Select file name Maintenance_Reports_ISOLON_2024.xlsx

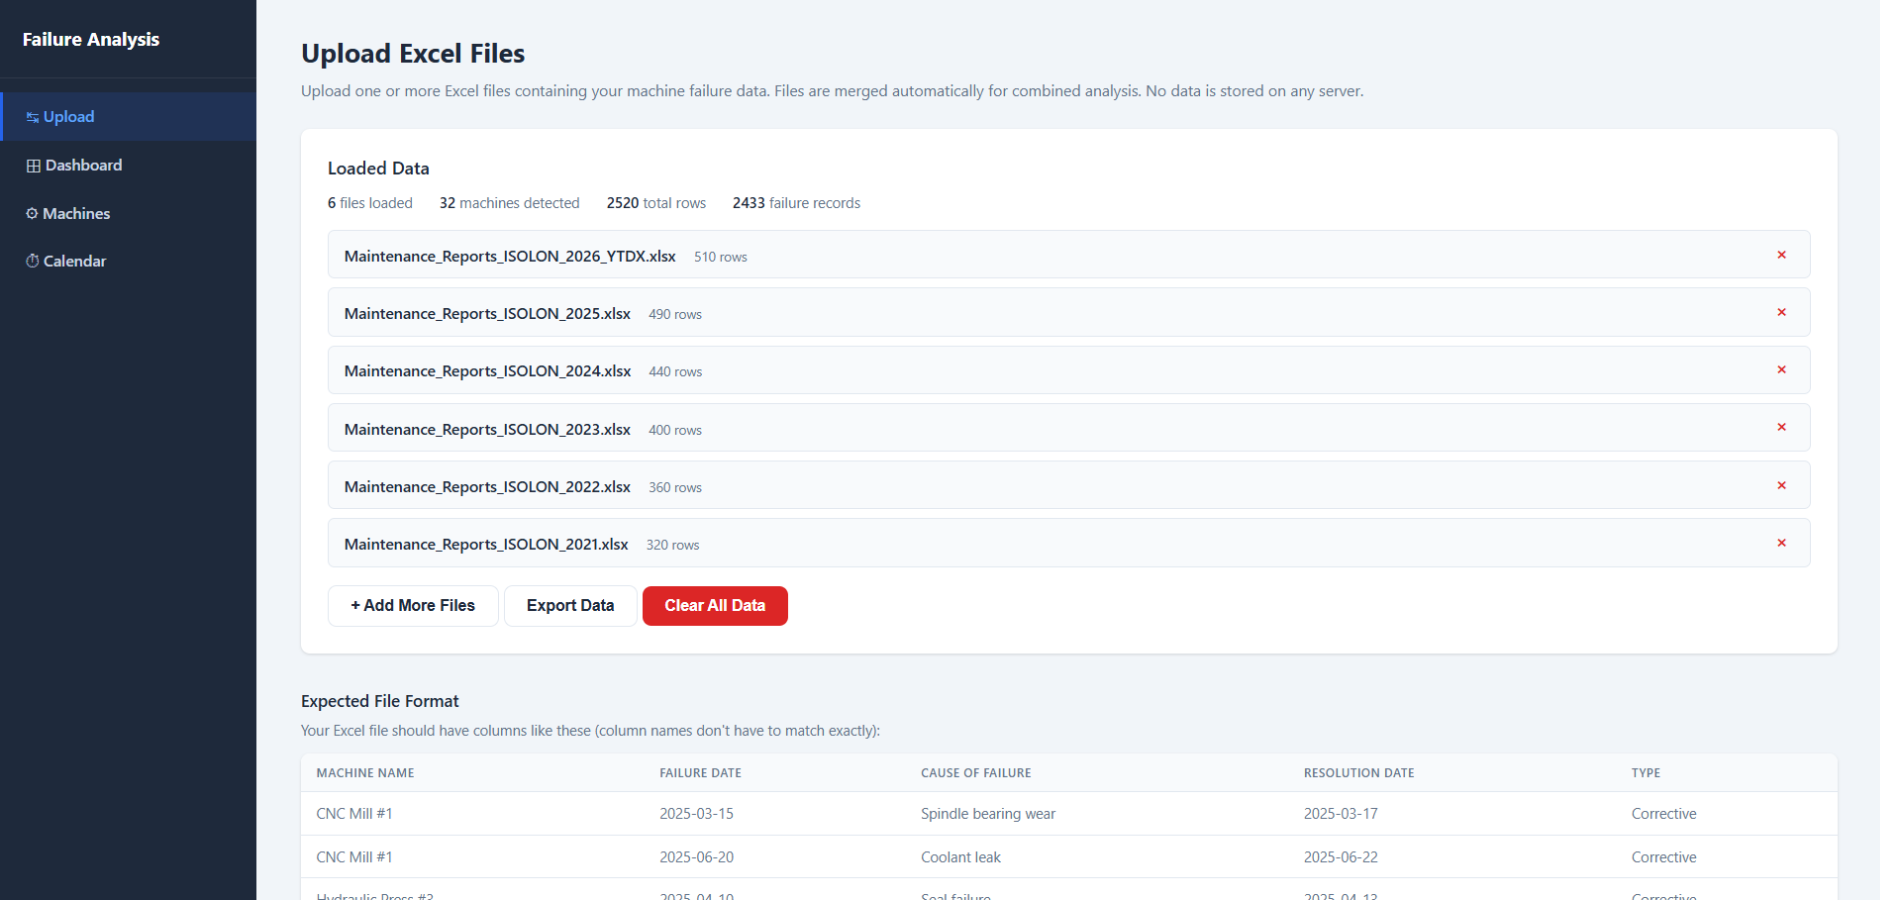click(x=487, y=371)
